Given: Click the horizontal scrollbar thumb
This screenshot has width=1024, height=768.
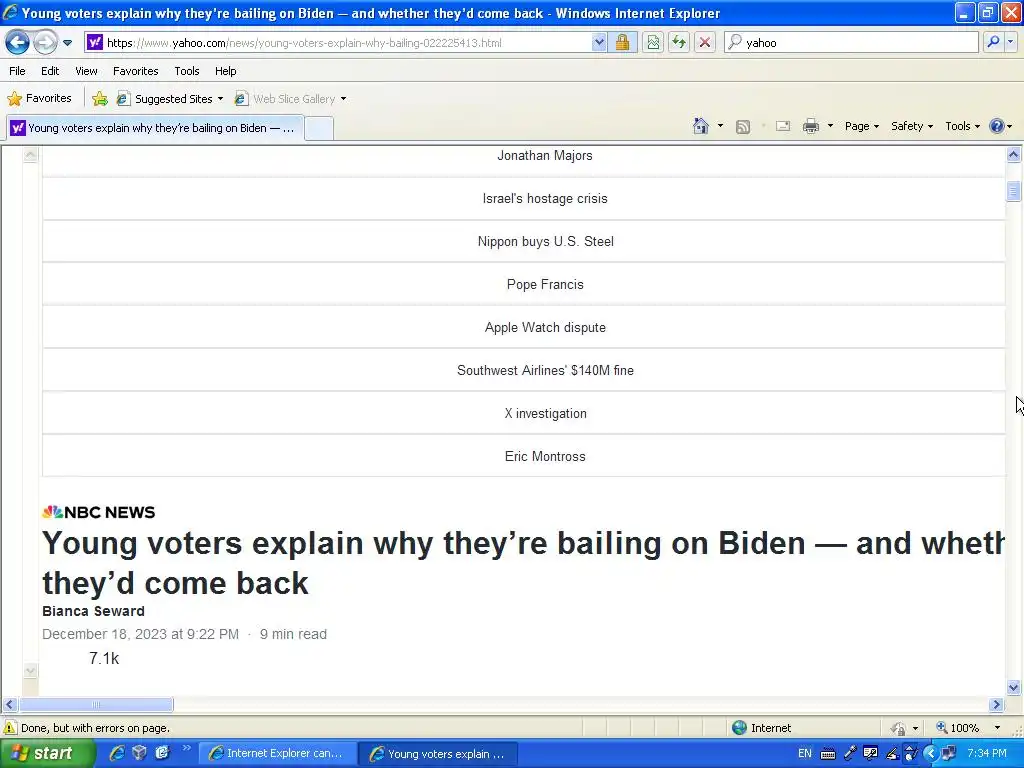Looking at the screenshot, I should (x=96, y=705).
